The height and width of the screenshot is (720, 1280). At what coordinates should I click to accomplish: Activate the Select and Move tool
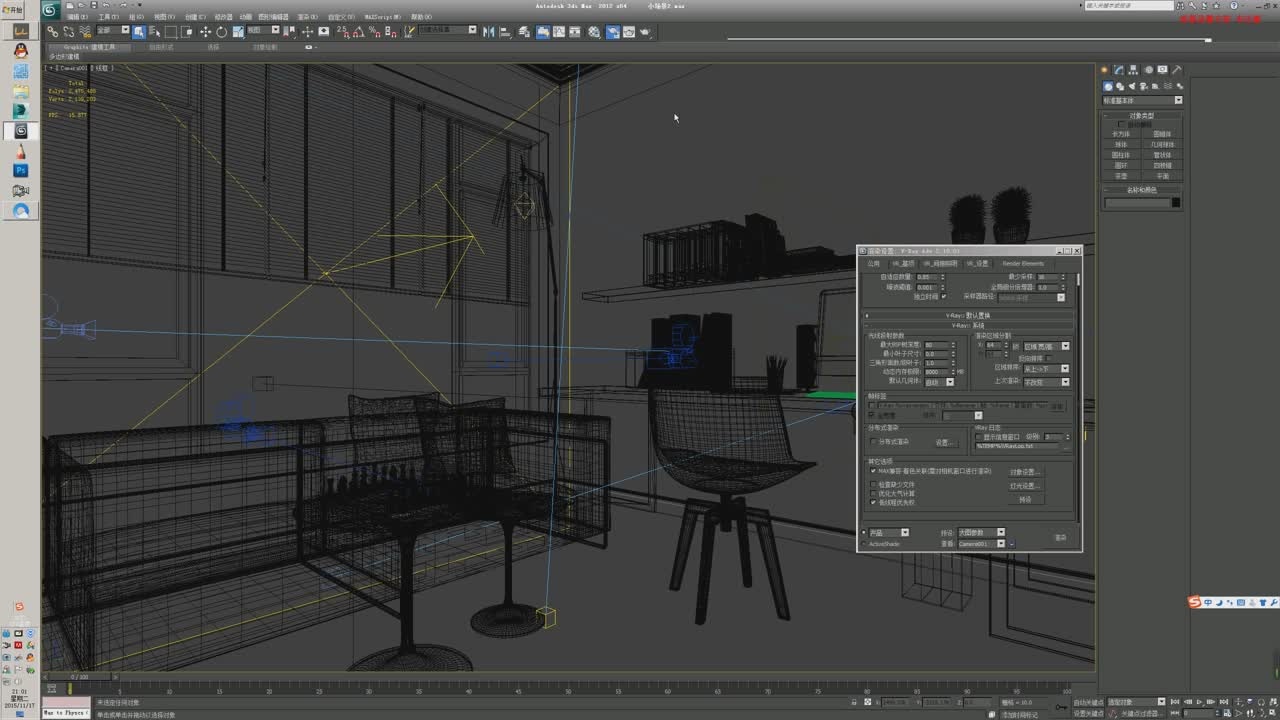(x=205, y=31)
